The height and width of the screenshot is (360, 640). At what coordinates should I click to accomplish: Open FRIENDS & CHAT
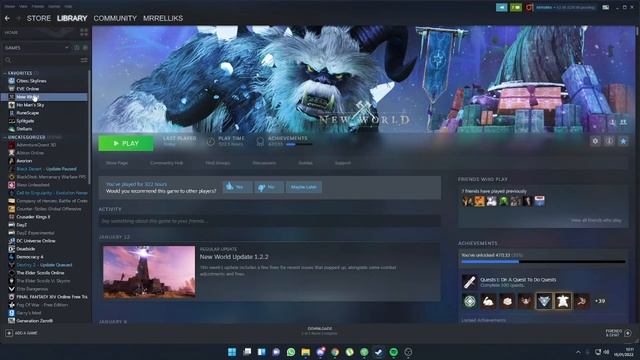tap(618, 333)
